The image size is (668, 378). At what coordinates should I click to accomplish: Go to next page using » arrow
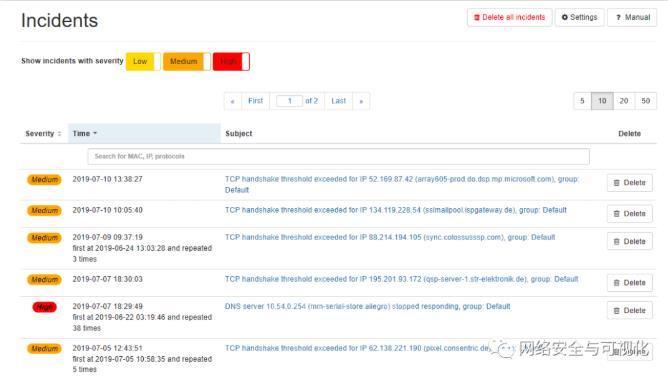point(361,101)
